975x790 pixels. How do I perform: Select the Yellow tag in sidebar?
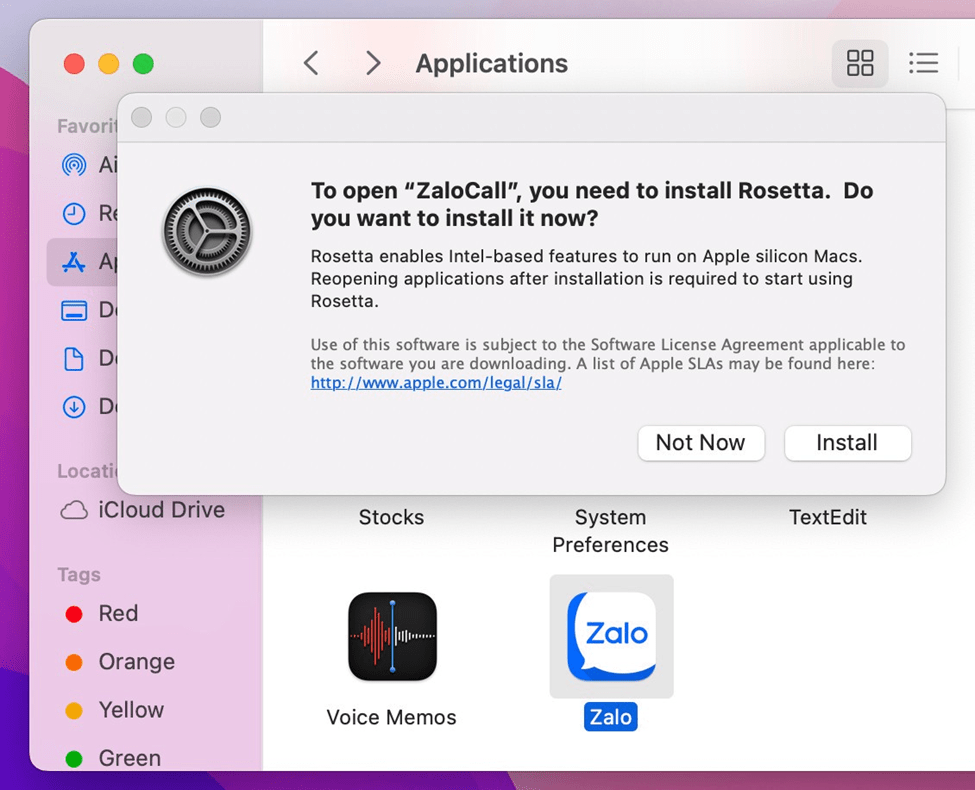pos(130,710)
